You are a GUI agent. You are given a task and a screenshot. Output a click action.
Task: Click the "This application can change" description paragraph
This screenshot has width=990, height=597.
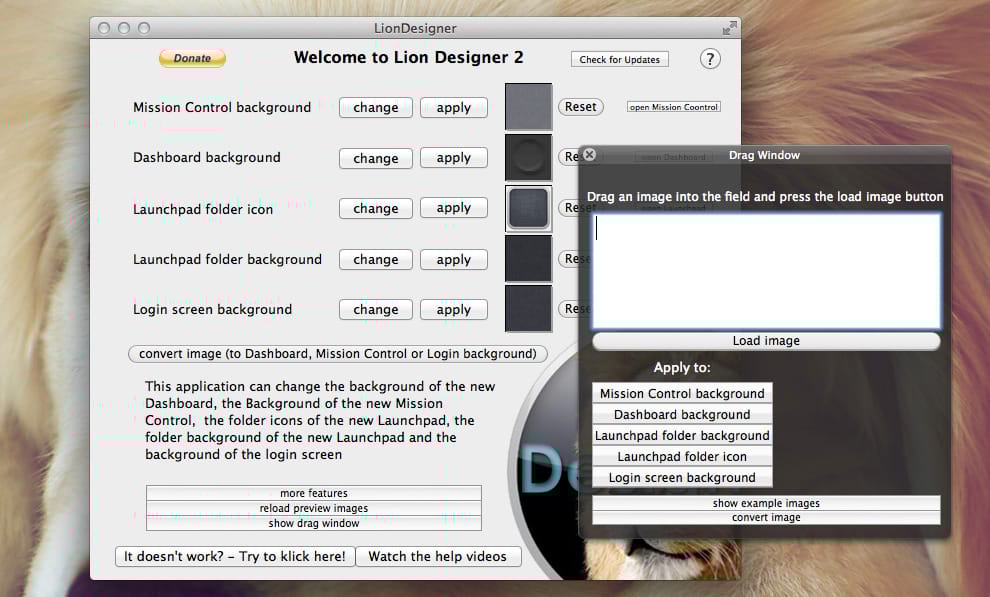pos(320,420)
